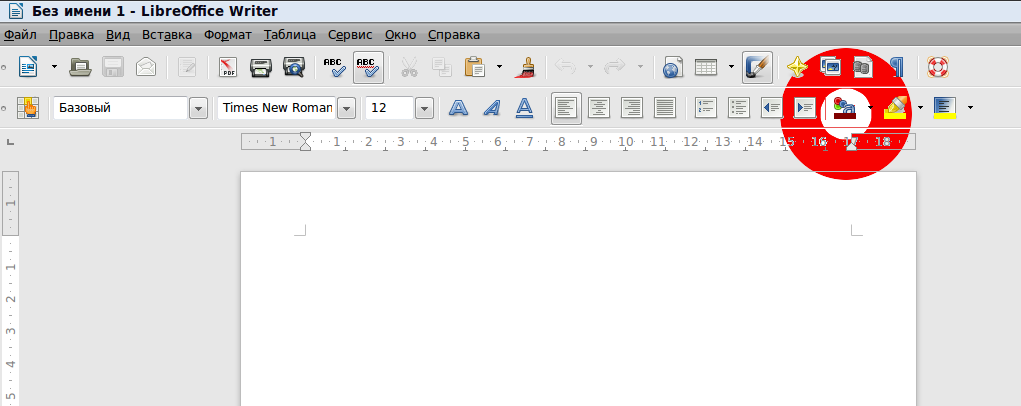Toggle formatting marks (pilcrow) display
This screenshot has height=406, width=1021.
pos(897,68)
